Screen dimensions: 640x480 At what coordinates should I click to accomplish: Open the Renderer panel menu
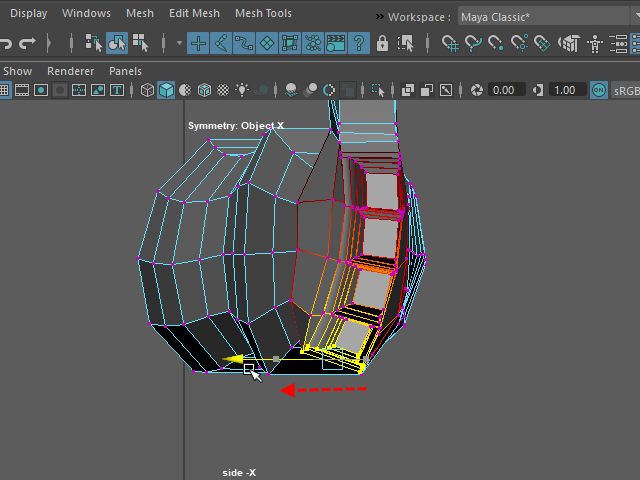point(70,71)
